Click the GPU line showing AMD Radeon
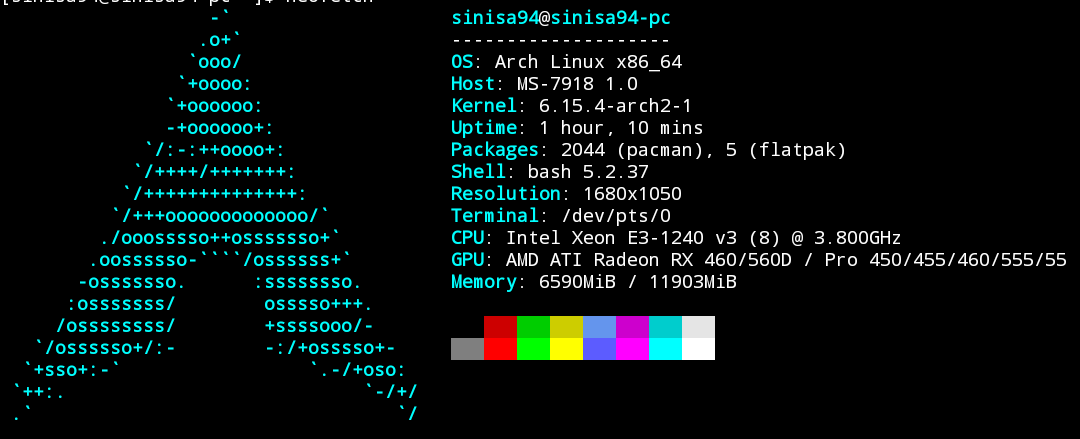Image resolution: width=1080 pixels, height=439 pixels. (759, 260)
